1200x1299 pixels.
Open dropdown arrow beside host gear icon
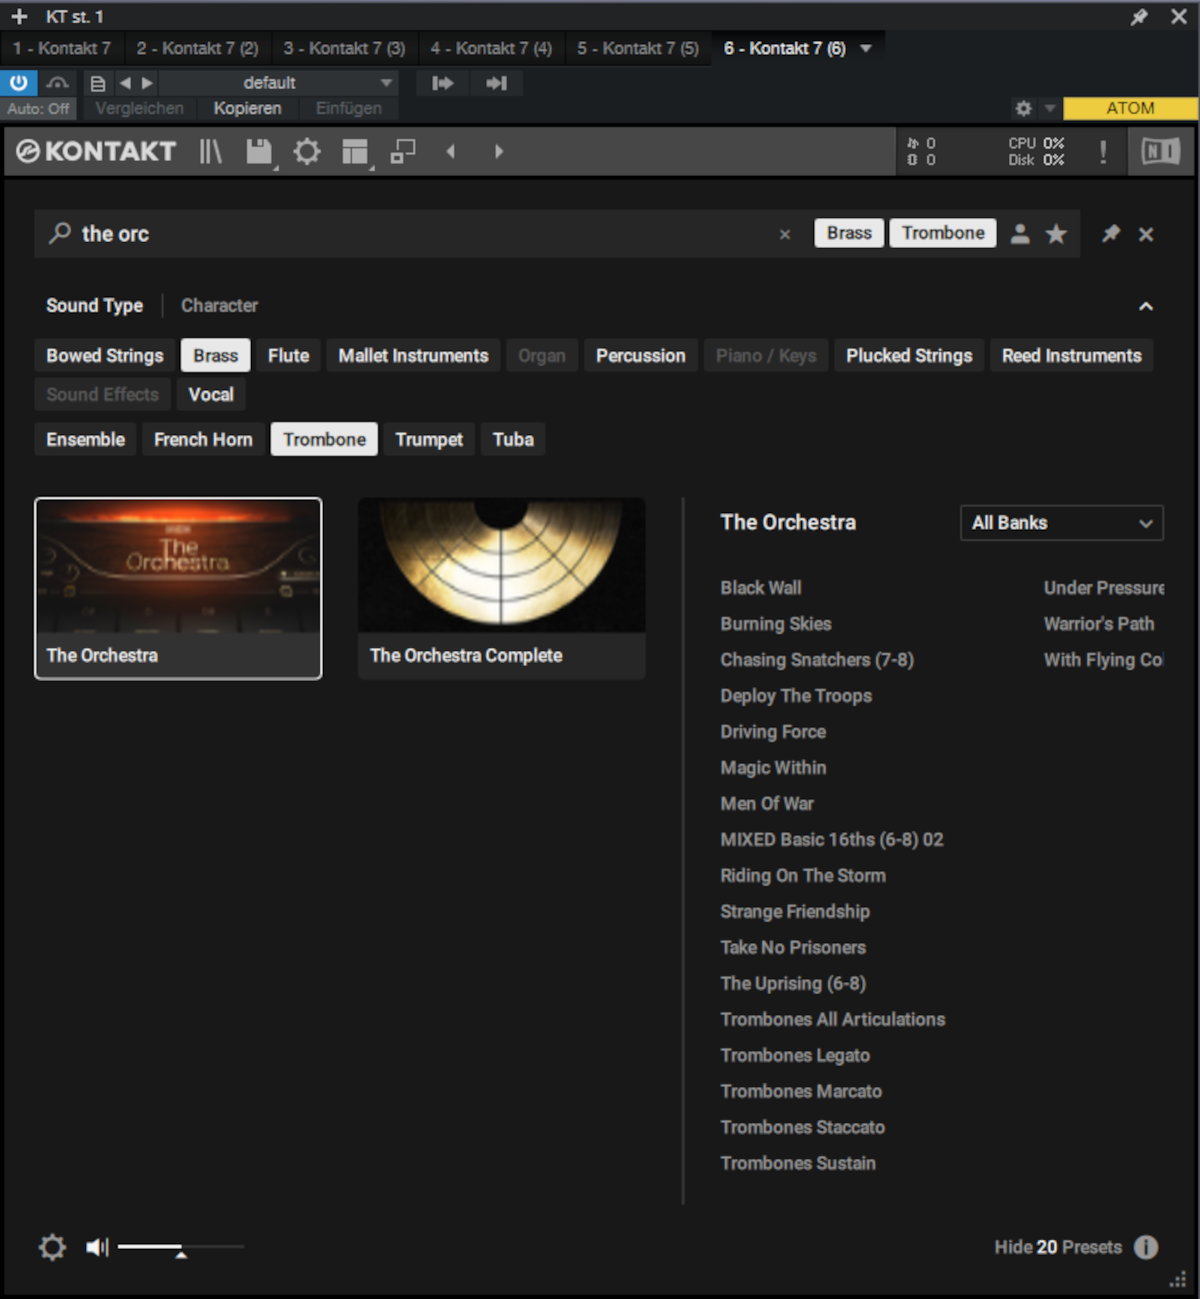(x=1049, y=108)
